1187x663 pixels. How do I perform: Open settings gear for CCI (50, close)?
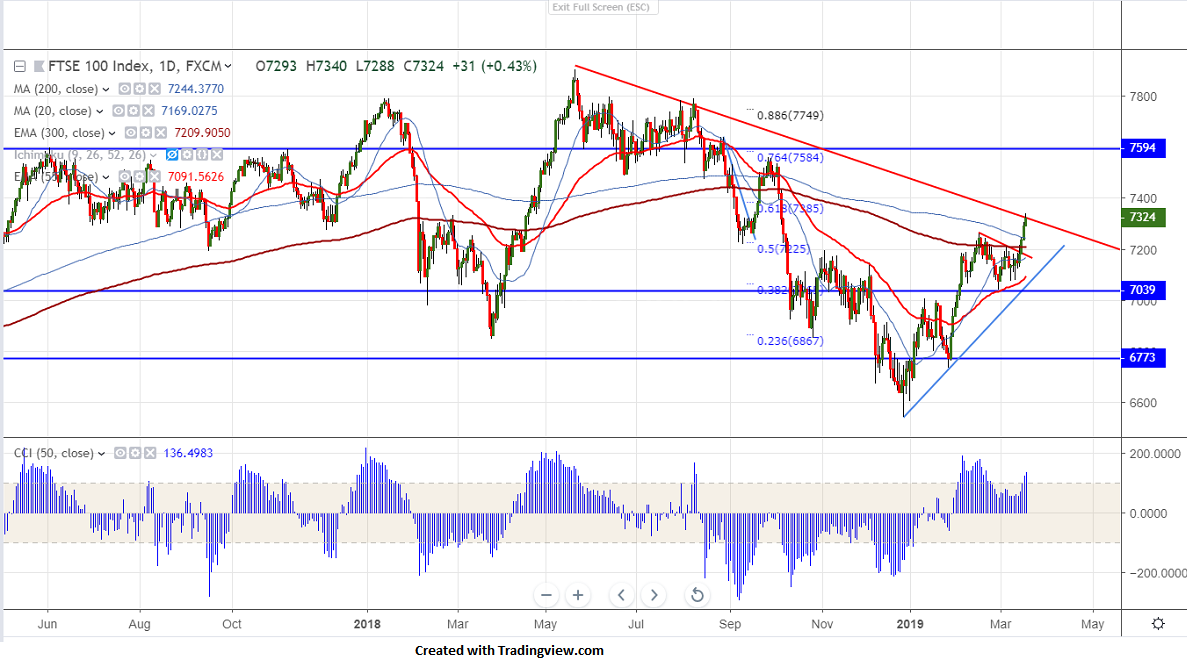click(135, 453)
